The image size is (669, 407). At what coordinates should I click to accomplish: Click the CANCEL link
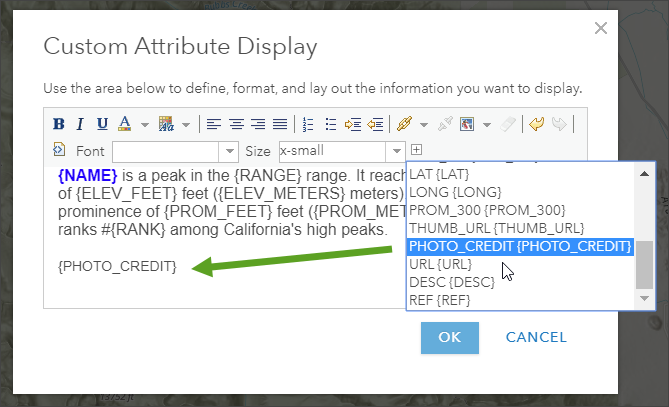pyautogui.click(x=536, y=336)
